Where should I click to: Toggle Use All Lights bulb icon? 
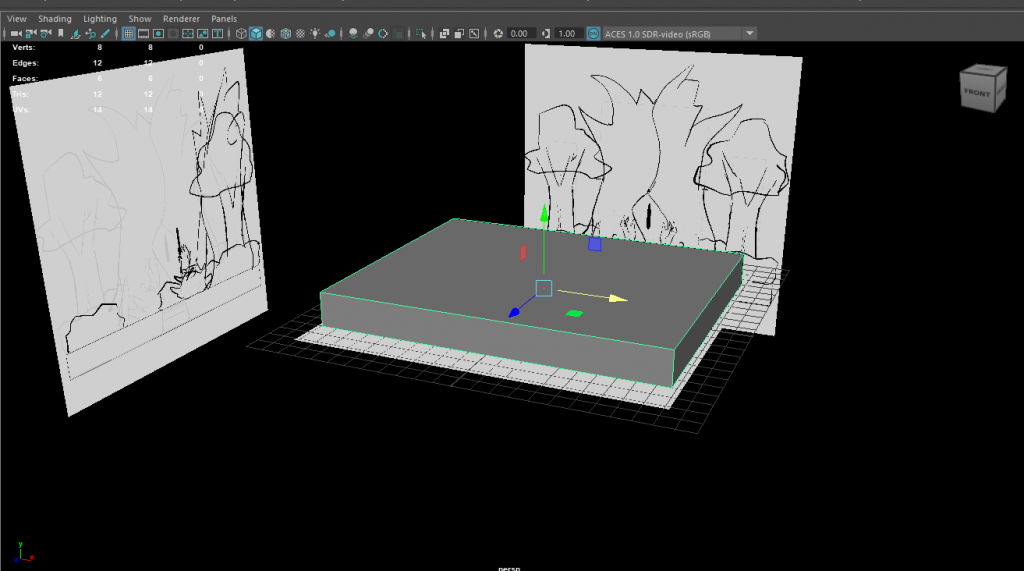[315, 33]
